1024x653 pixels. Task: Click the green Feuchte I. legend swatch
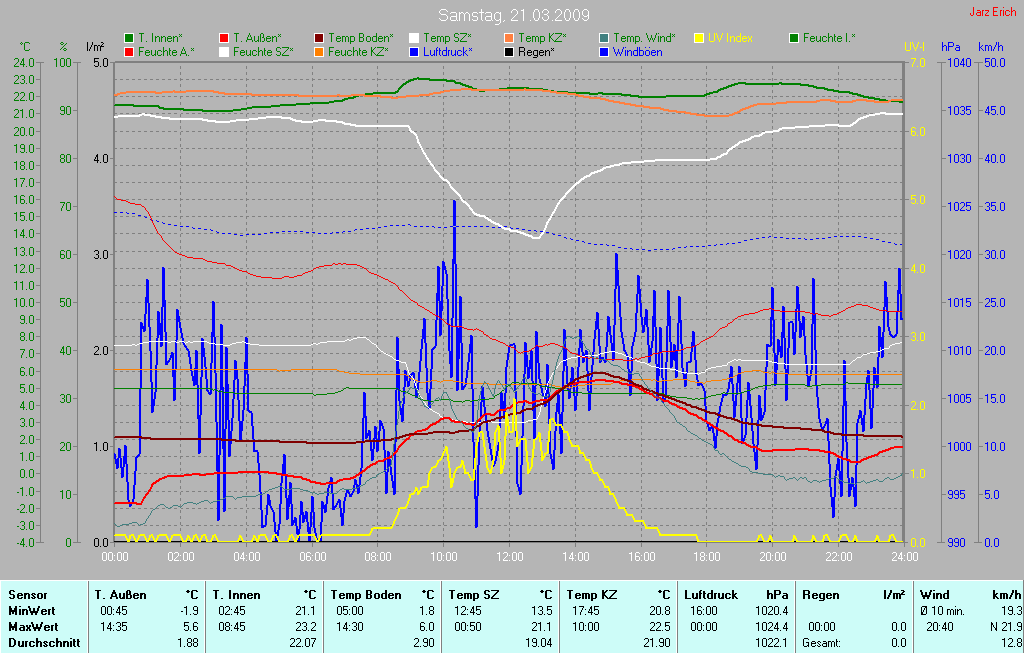[794, 39]
